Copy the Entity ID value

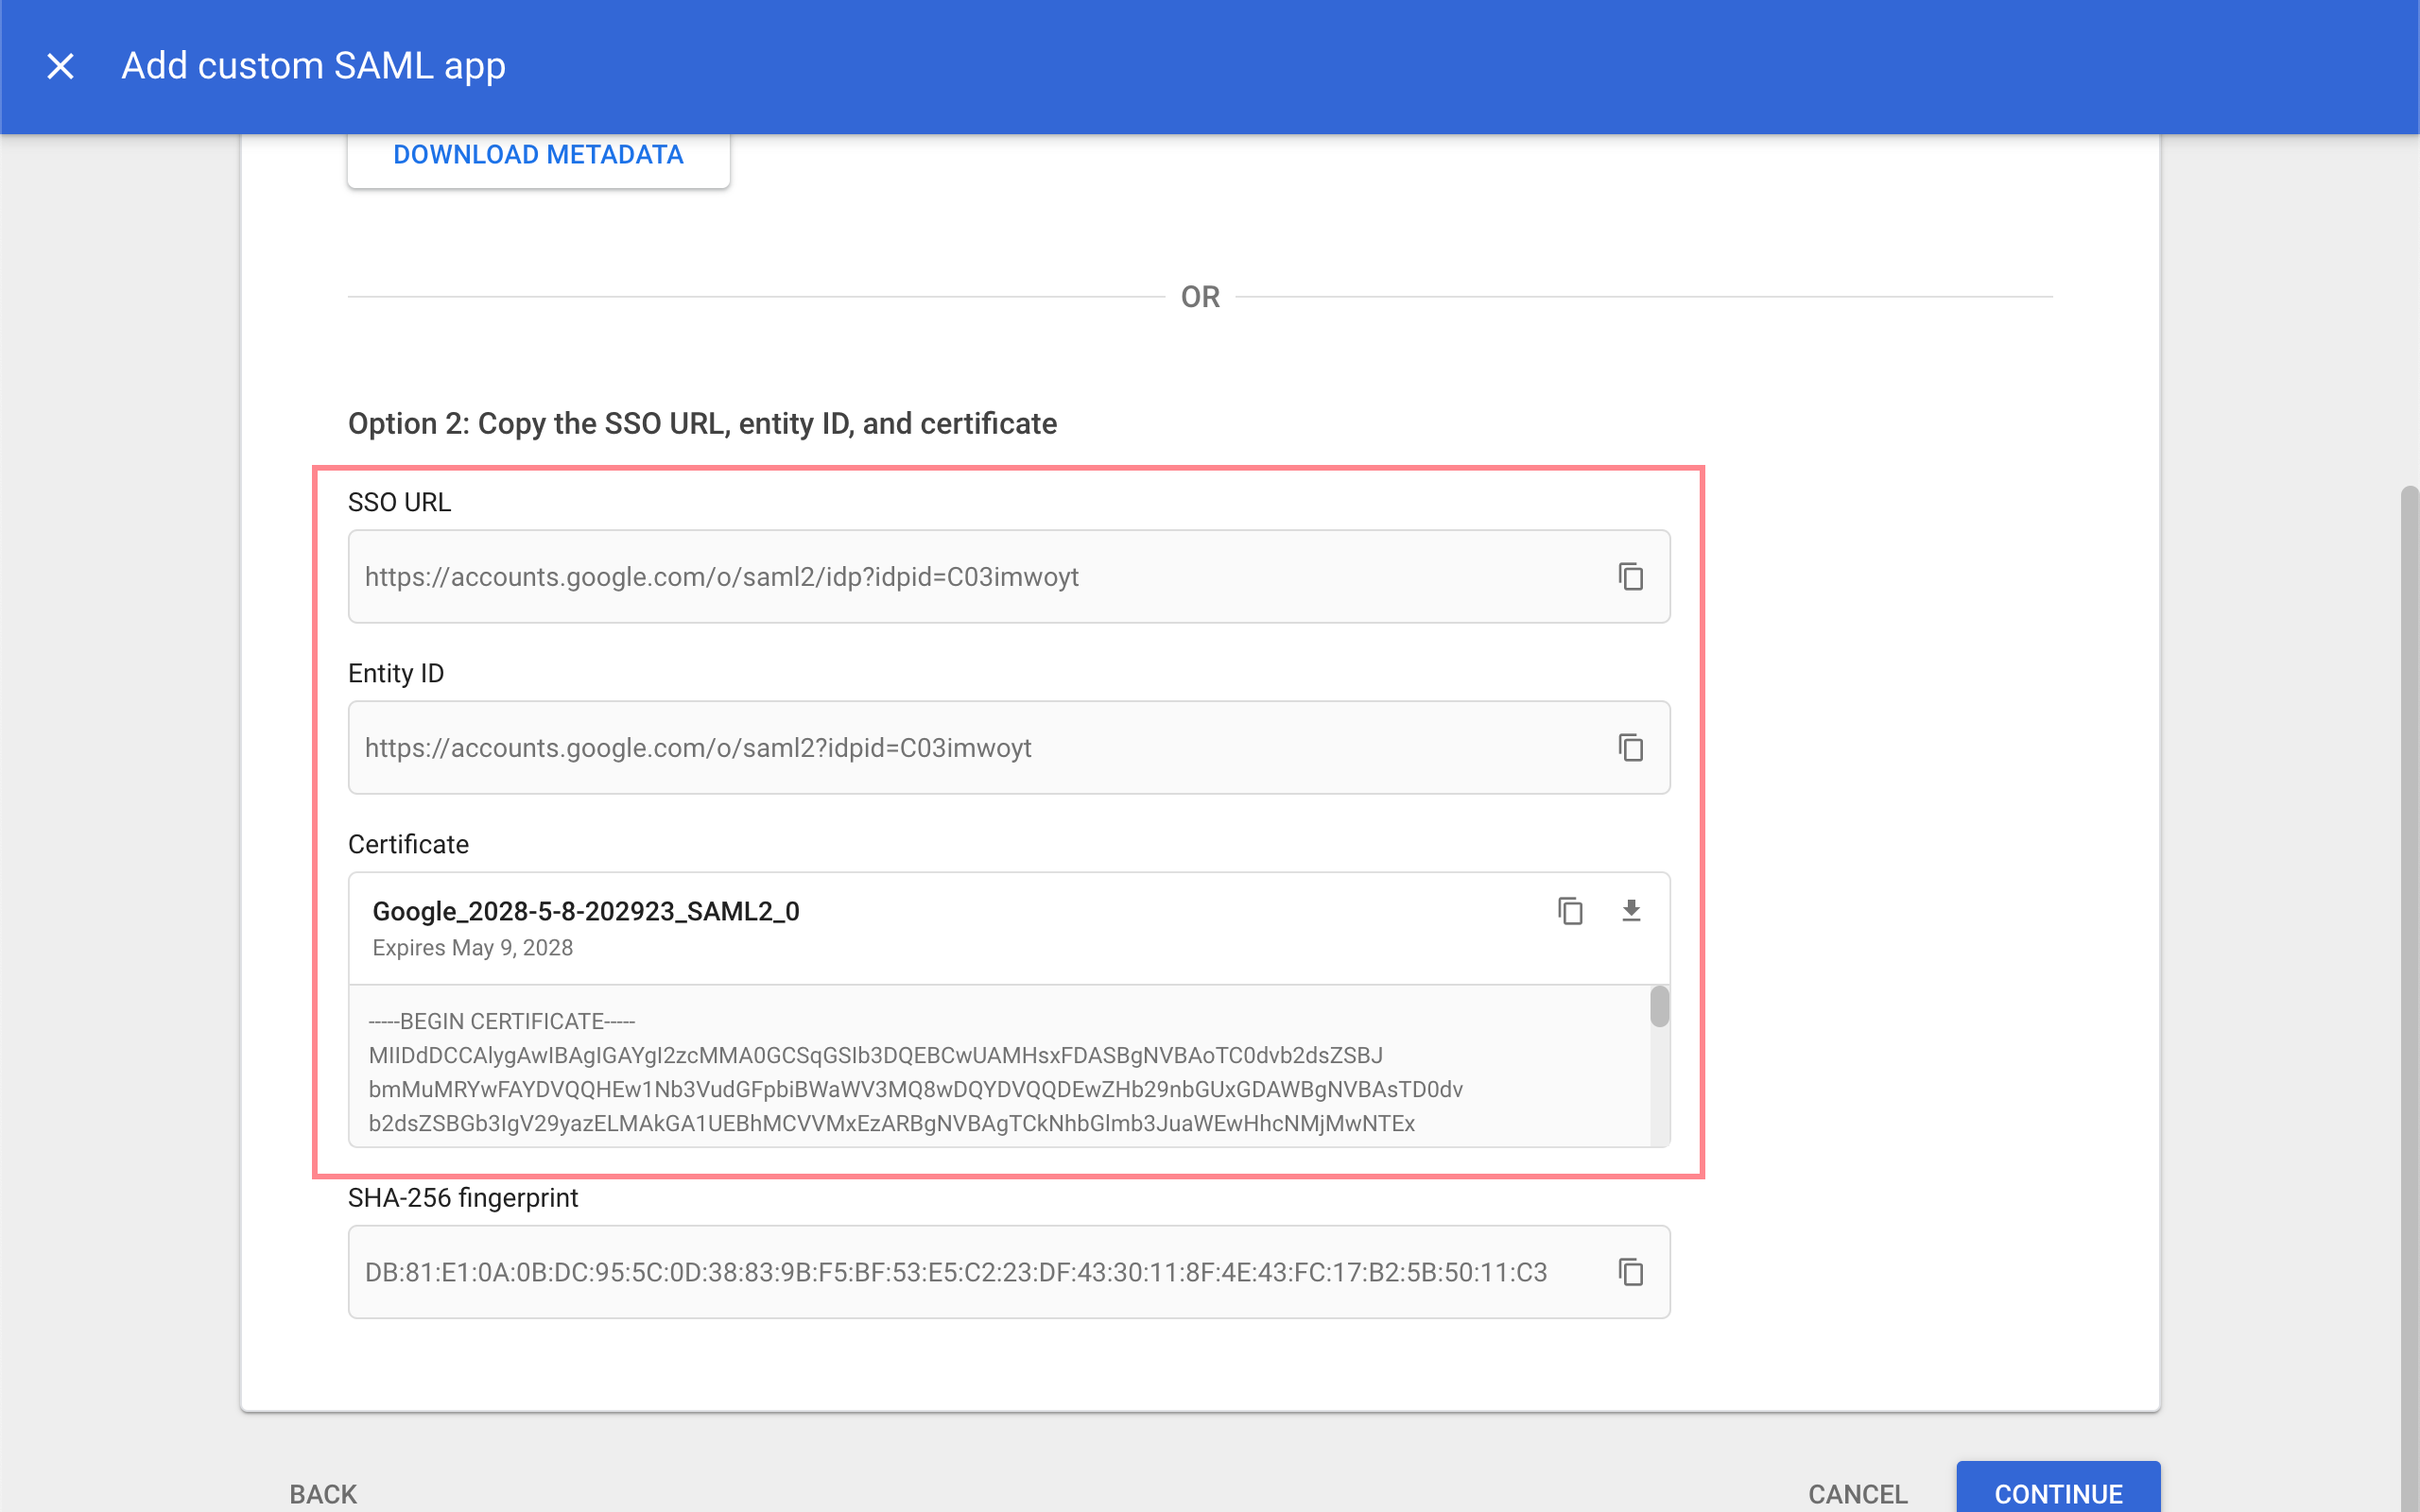[x=1630, y=748]
